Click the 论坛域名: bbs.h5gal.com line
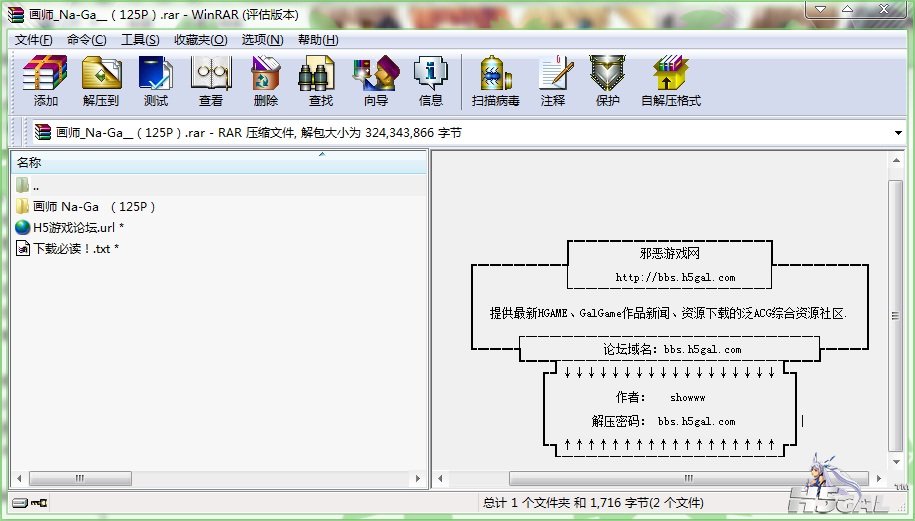This screenshot has height=521, width=915. 672,349
